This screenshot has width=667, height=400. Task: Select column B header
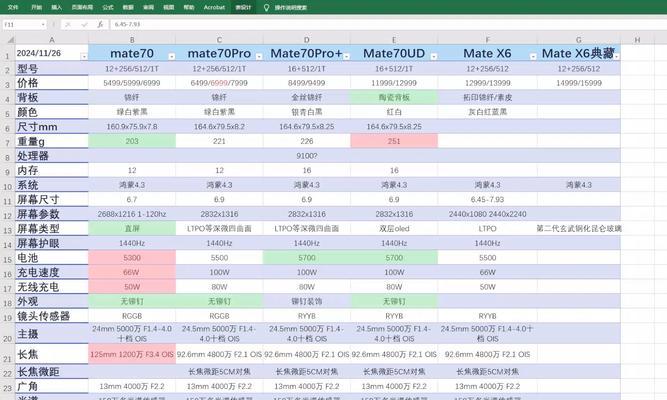[x=132, y=40]
